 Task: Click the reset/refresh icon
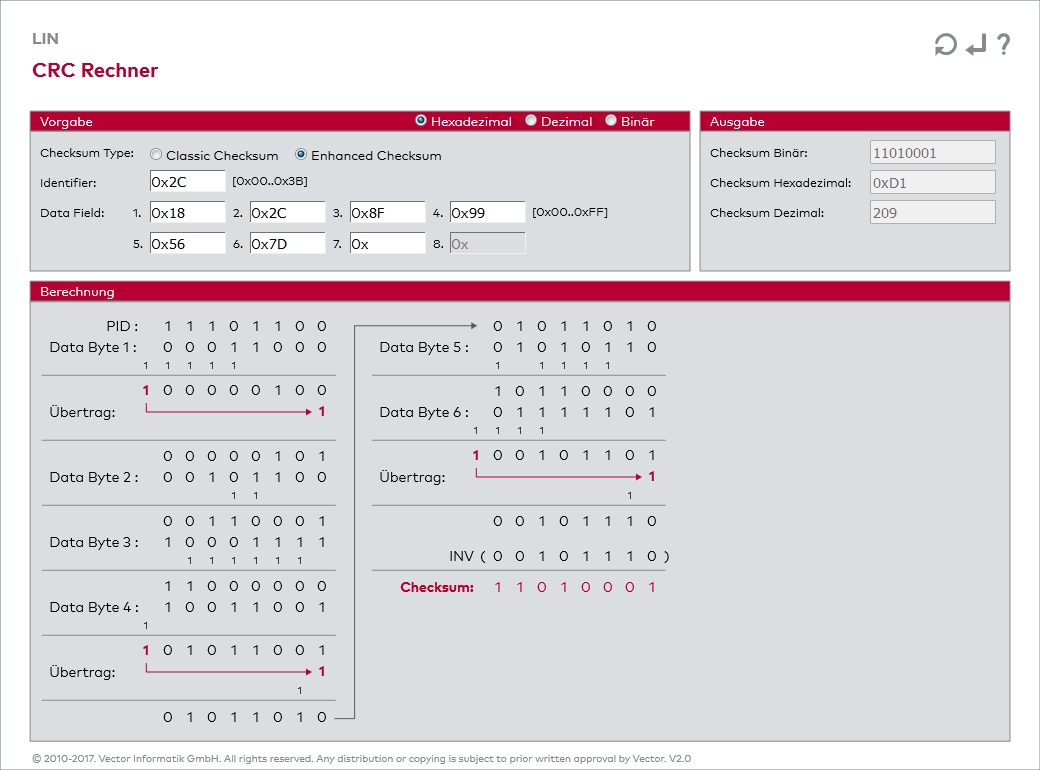[x=945, y=44]
